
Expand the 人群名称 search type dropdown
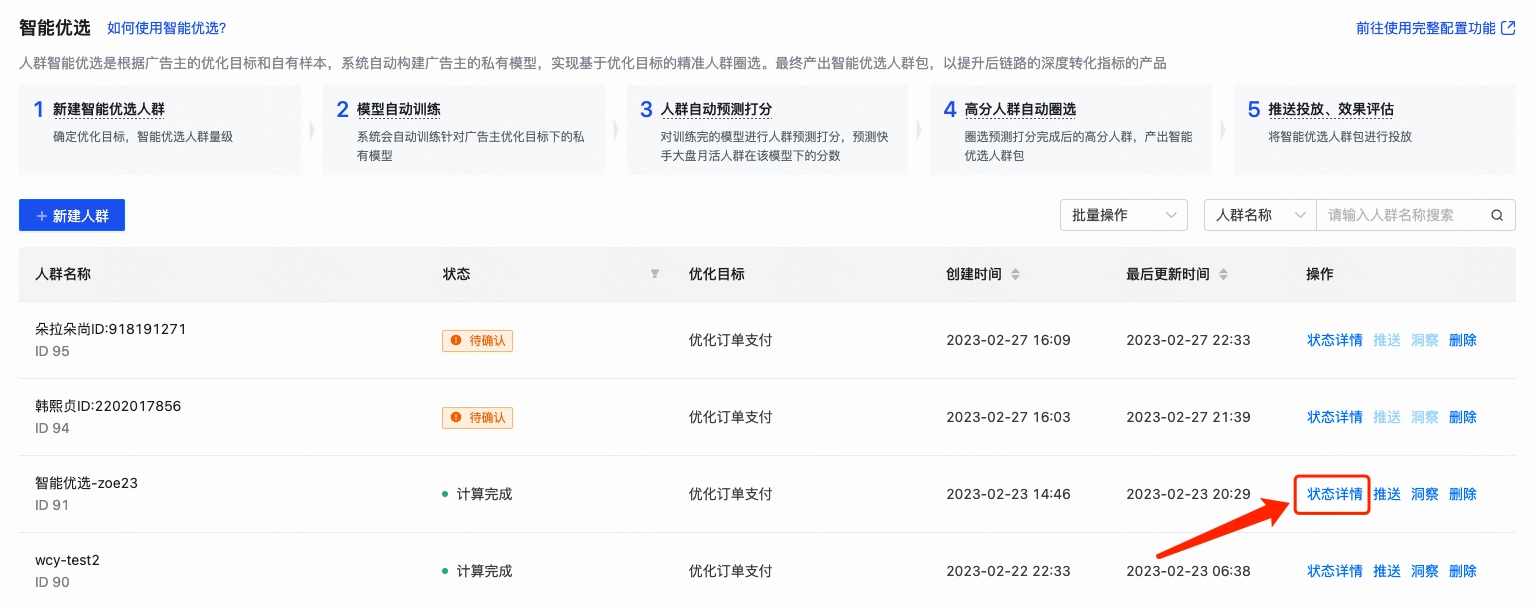tap(1260, 215)
